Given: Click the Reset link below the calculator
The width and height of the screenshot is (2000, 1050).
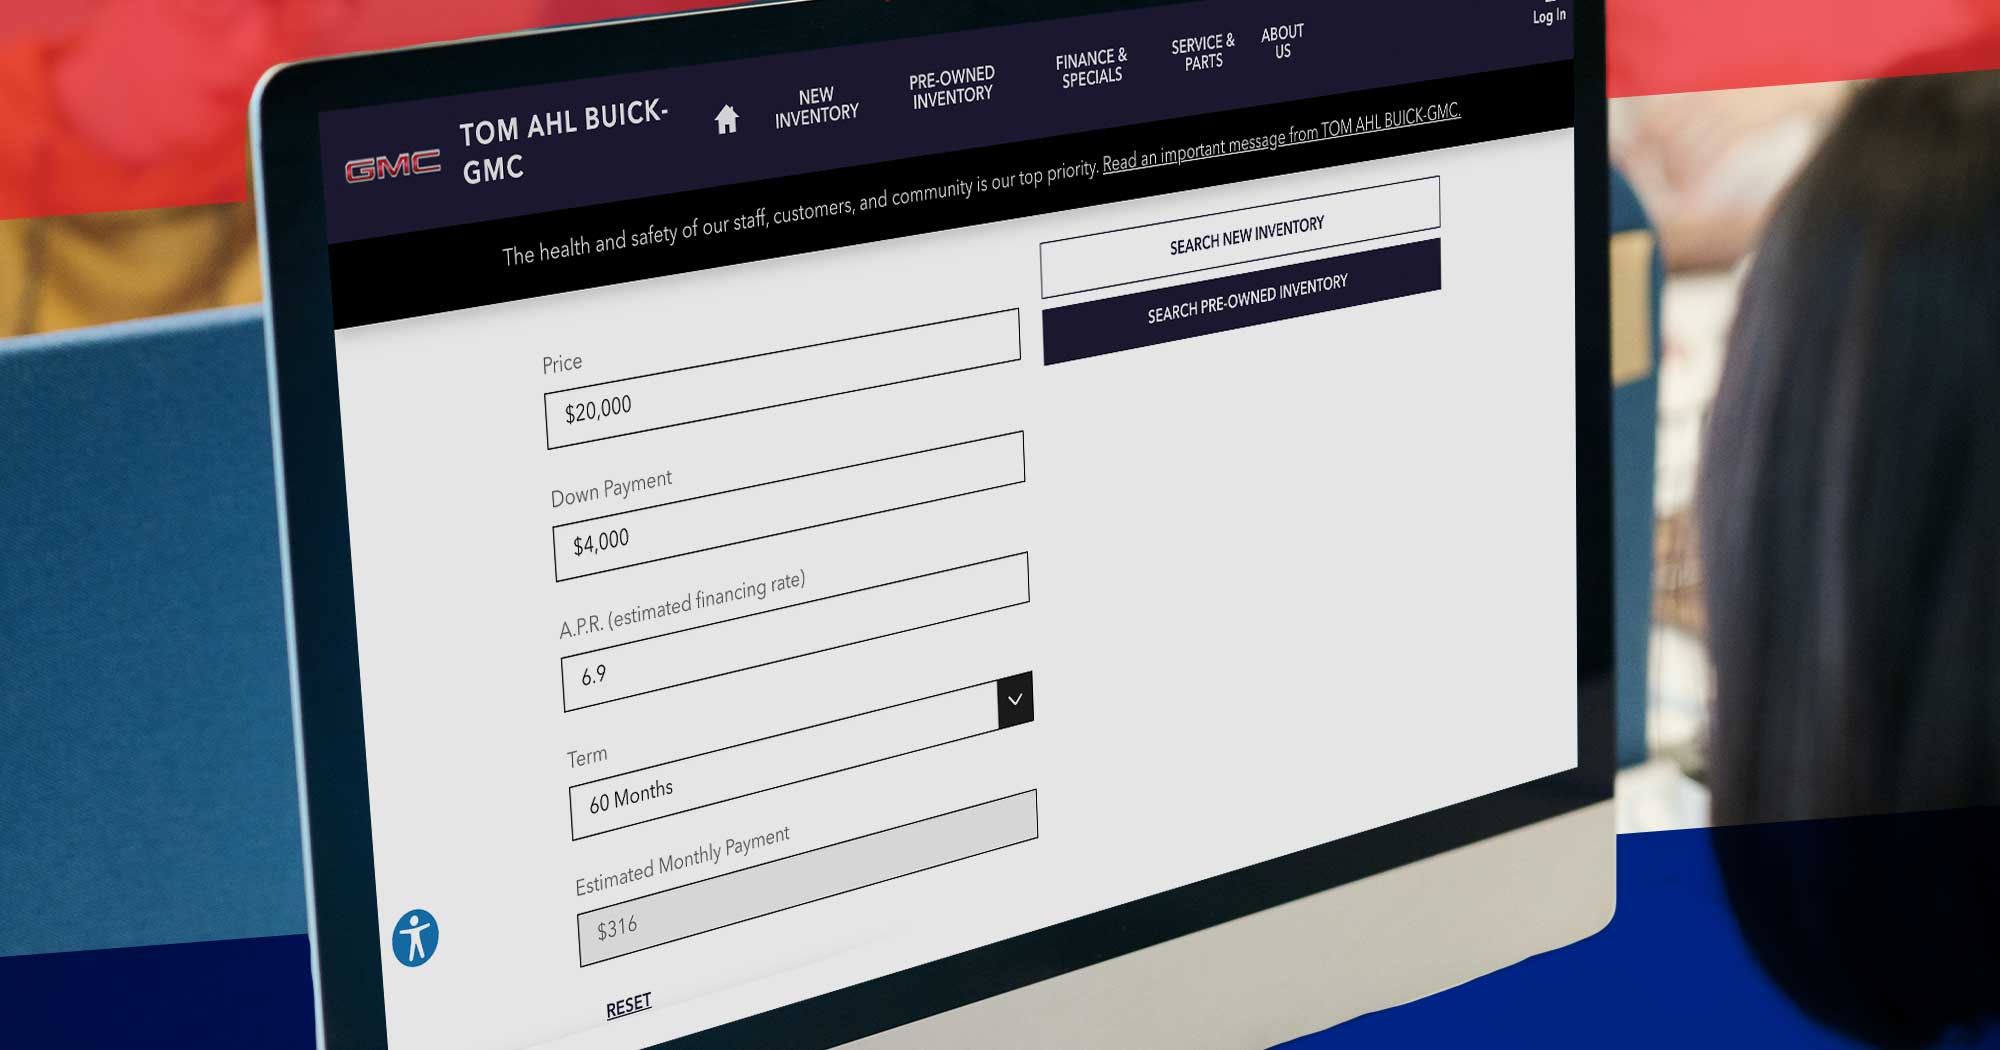Looking at the screenshot, I should [628, 1005].
